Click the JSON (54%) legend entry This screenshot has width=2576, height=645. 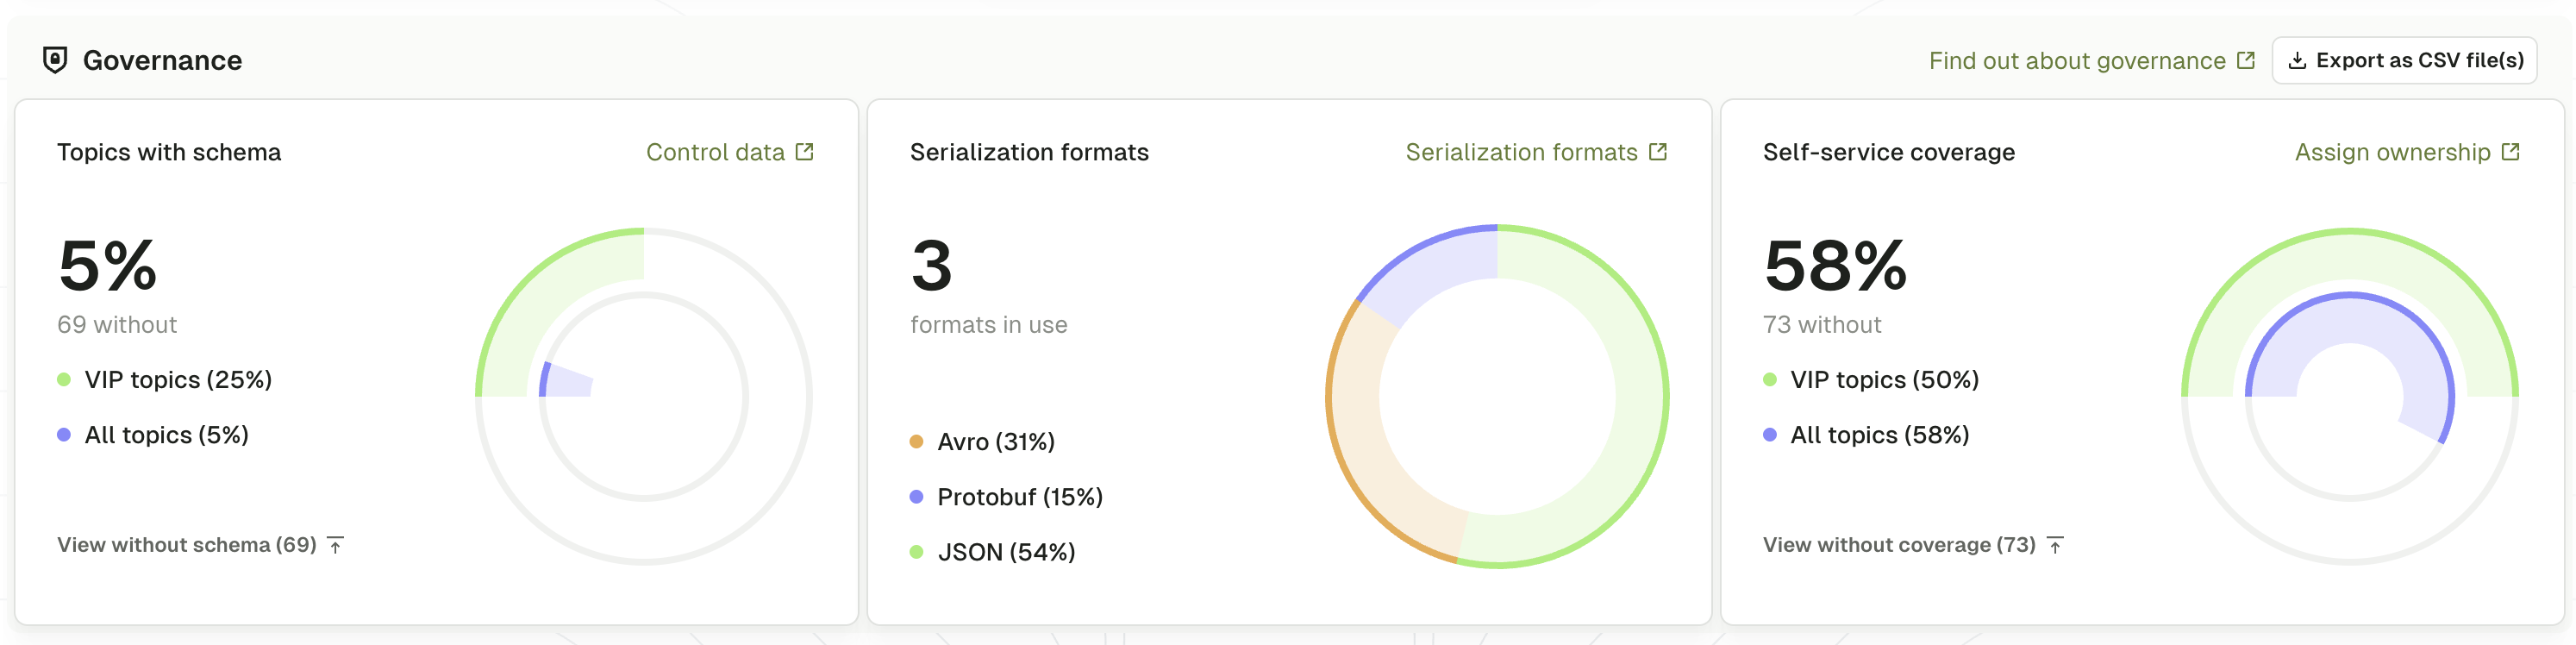tap(1006, 551)
